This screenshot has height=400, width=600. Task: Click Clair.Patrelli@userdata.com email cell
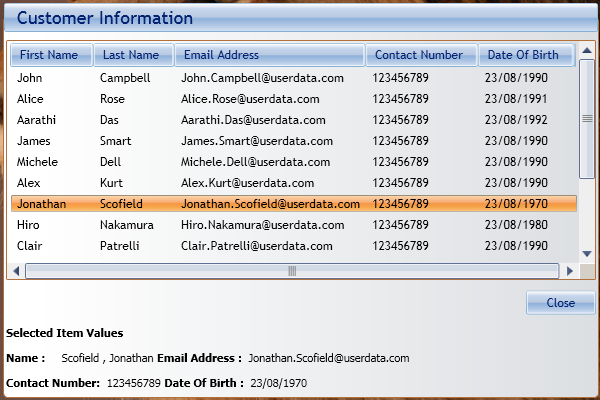(257, 246)
